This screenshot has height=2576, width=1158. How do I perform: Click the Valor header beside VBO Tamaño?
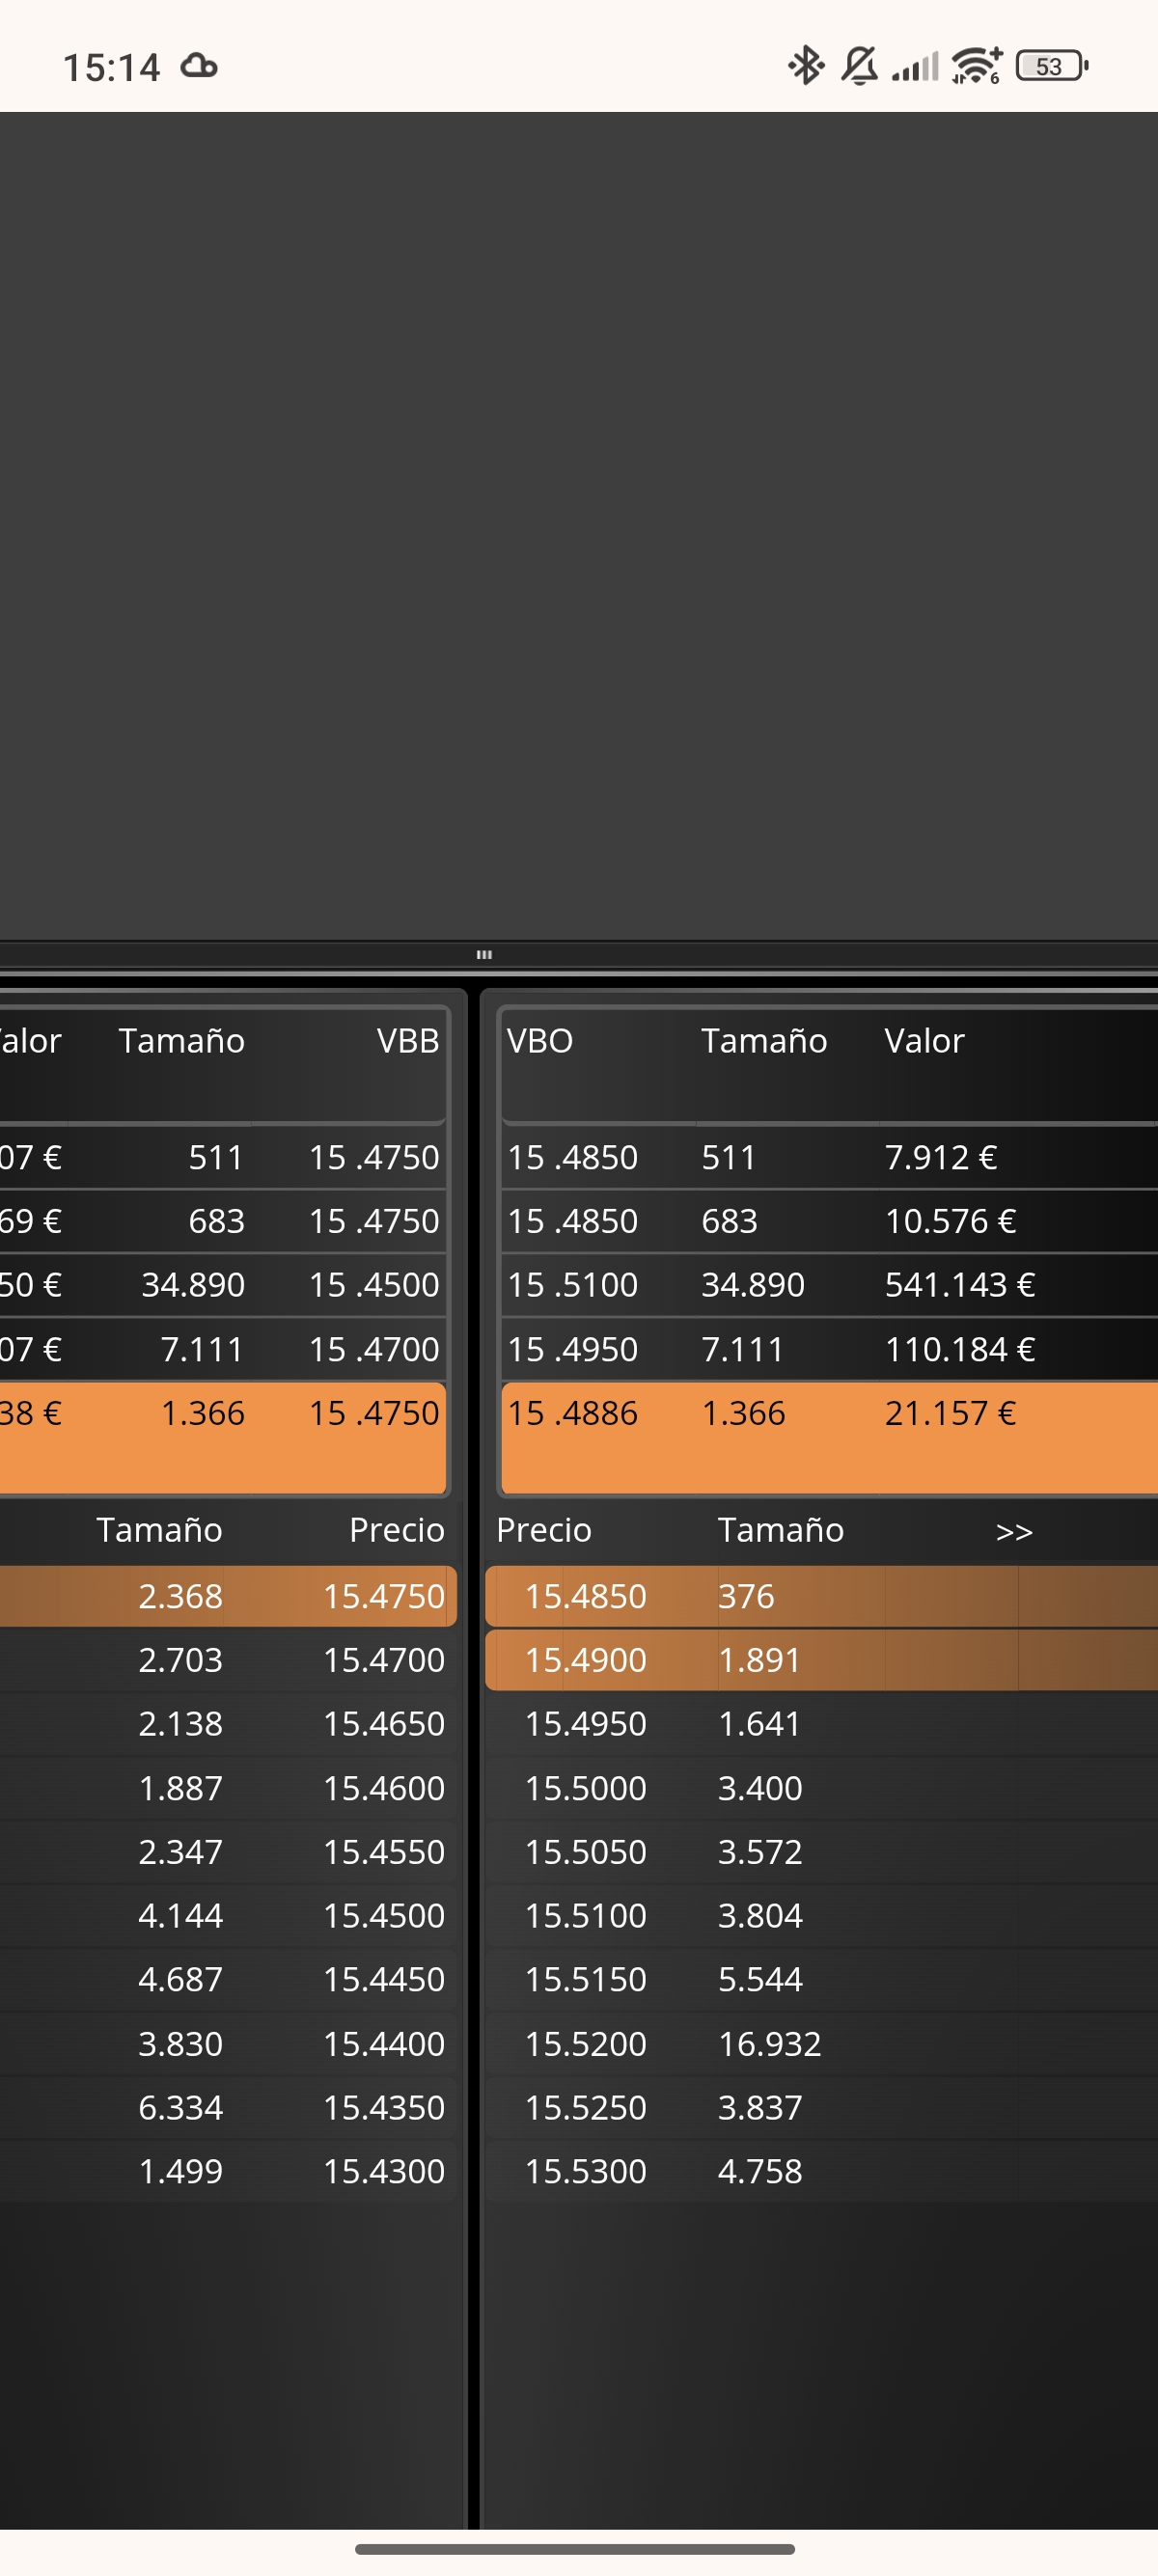tap(924, 1041)
